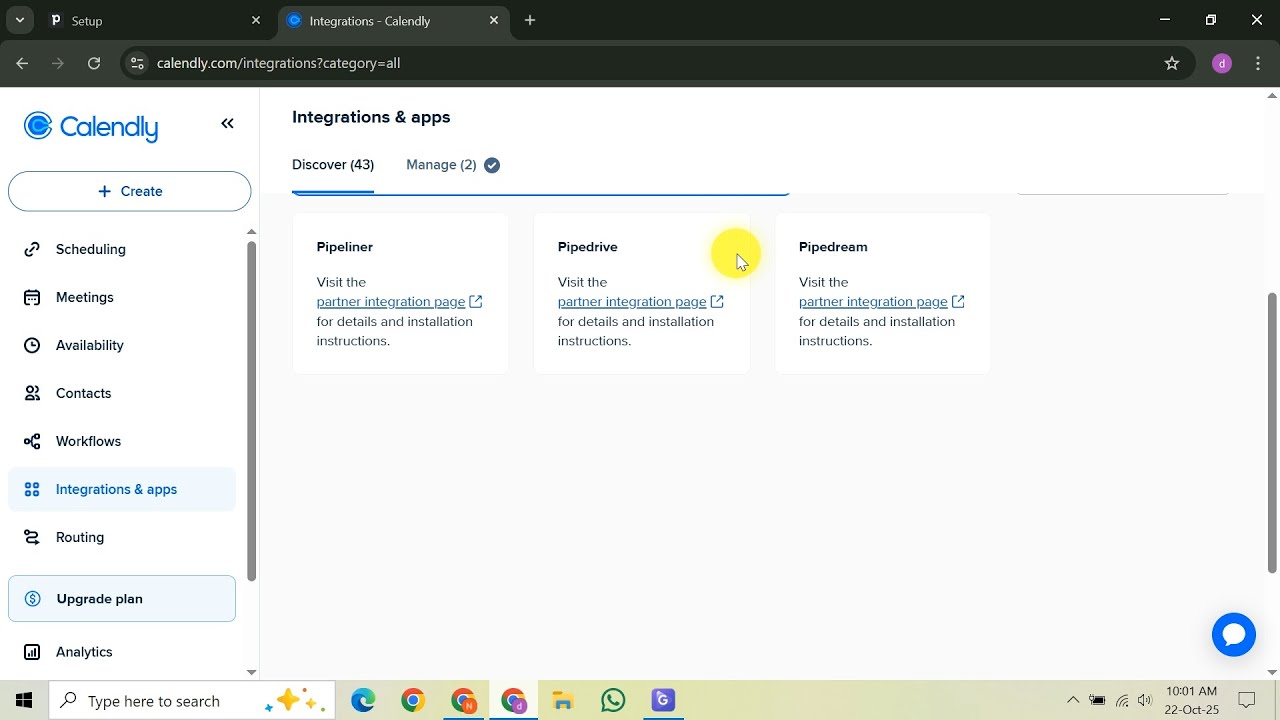
Task: Click the Create button
Action: tap(130, 191)
